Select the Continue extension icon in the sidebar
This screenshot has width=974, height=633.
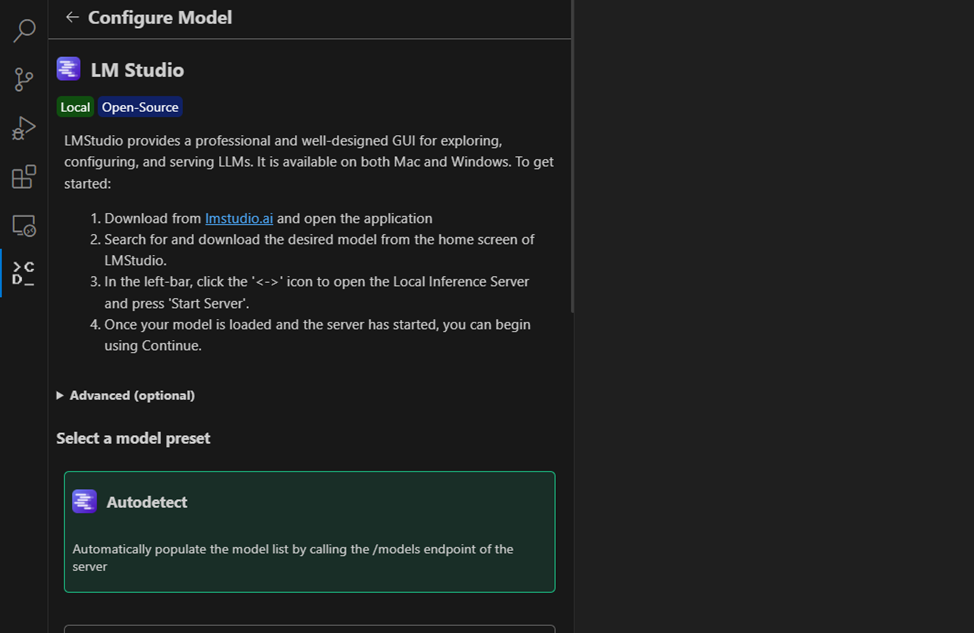[x=23, y=272]
